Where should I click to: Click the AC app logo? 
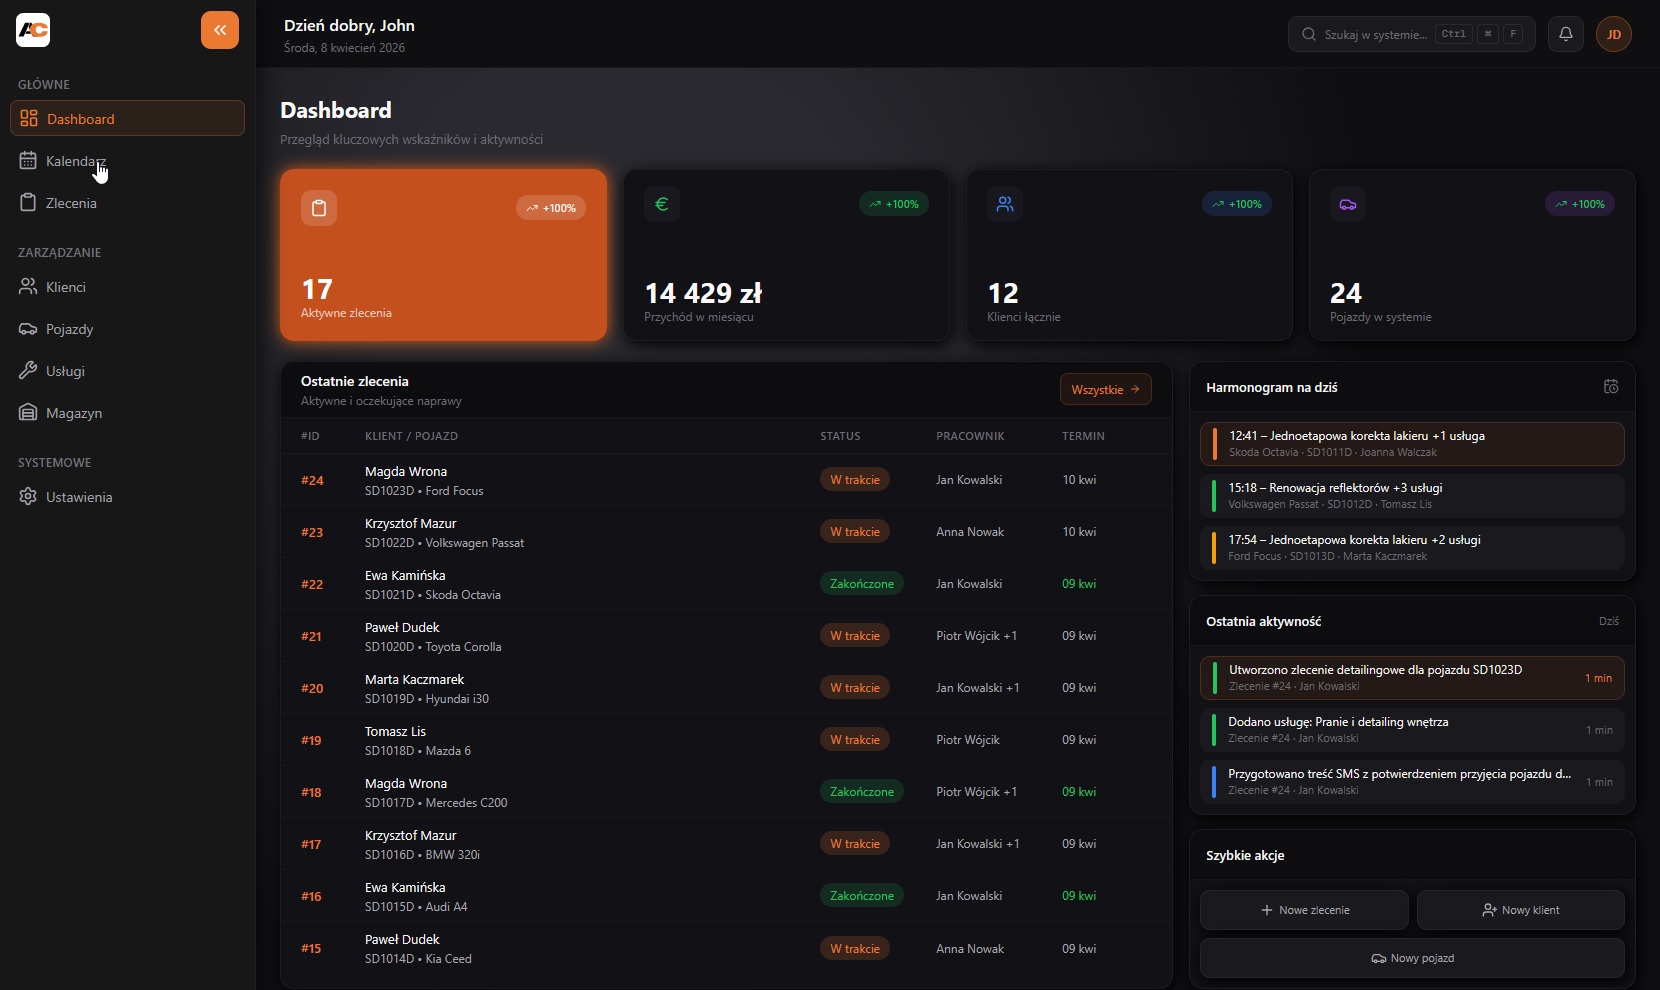(x=33, y=30)
